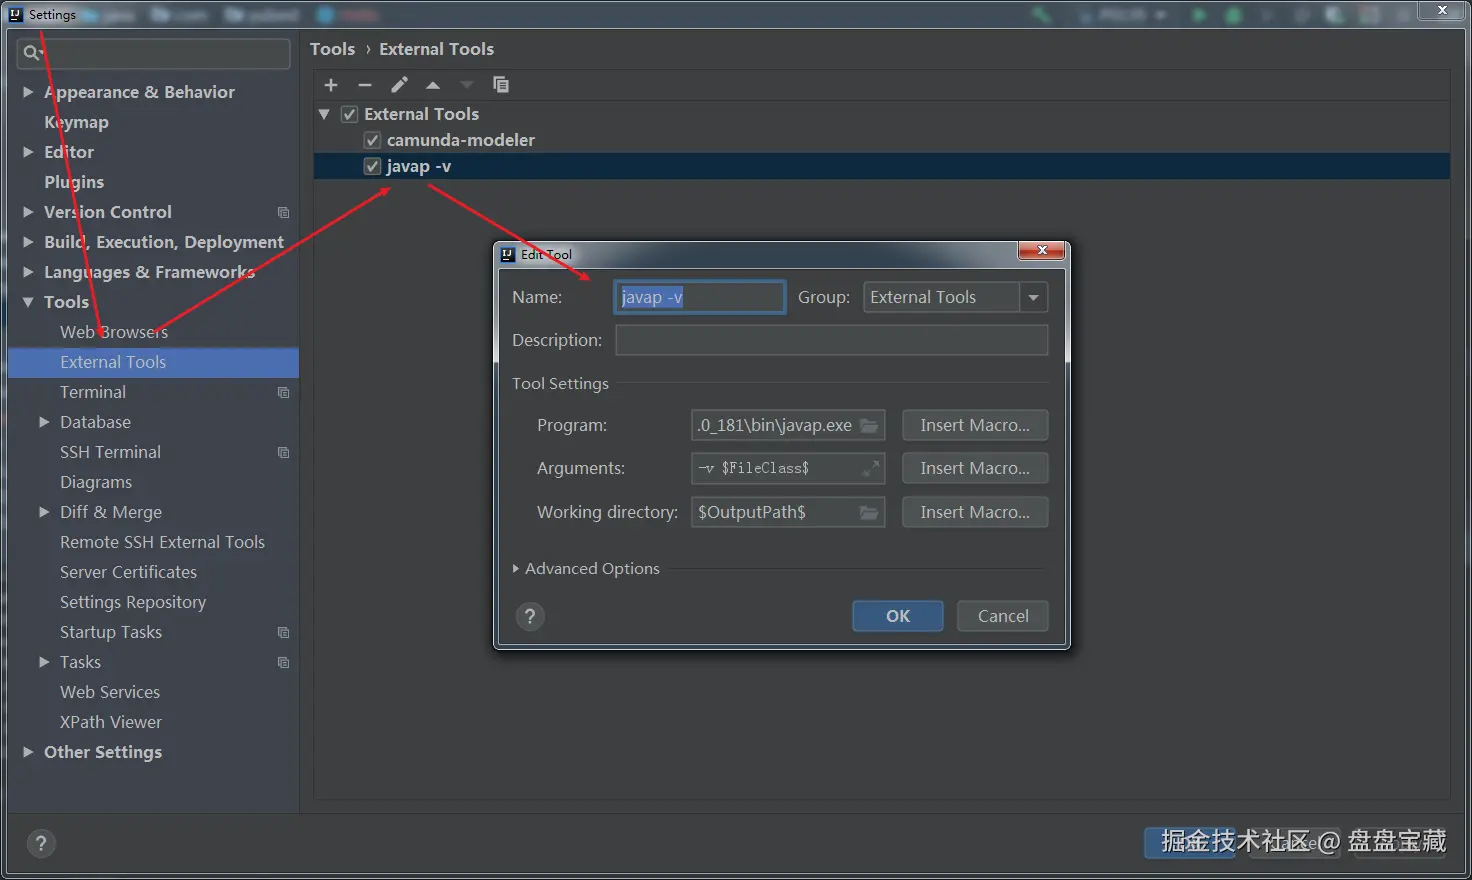
Task: Expand the Database settings node
Action: click(44, 422)
